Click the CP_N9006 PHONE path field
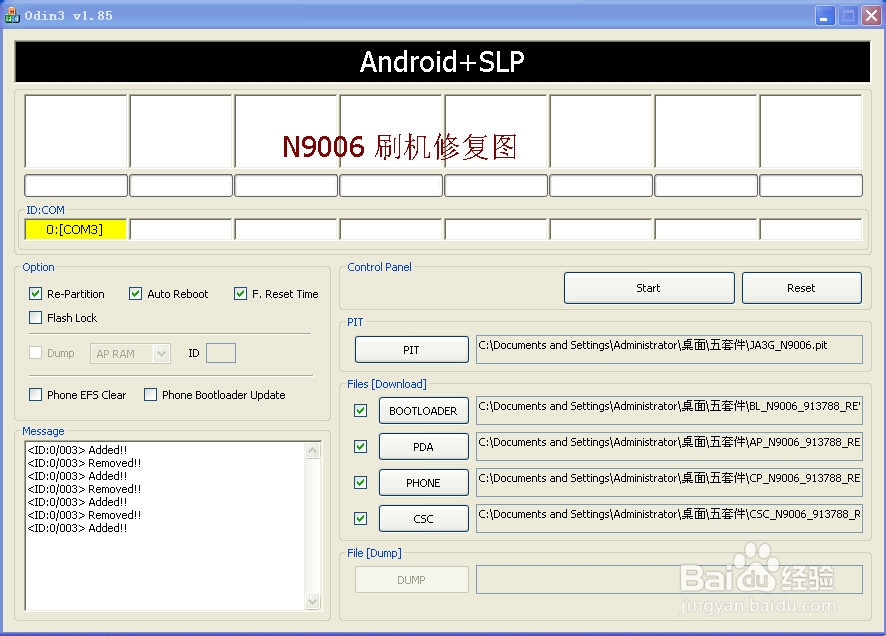 coord(669,482)
